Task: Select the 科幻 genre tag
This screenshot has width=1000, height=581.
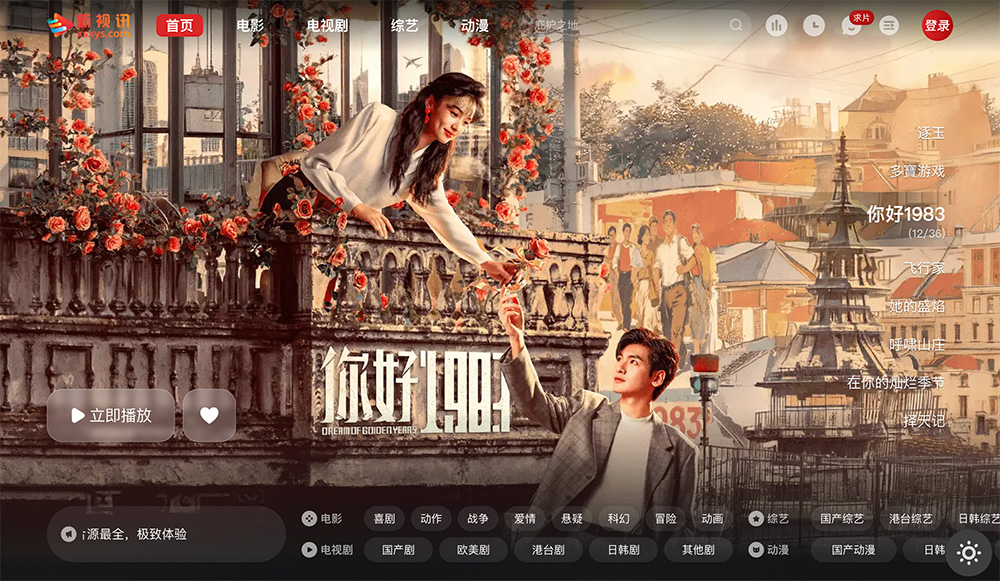Action: tap(619, 519)
